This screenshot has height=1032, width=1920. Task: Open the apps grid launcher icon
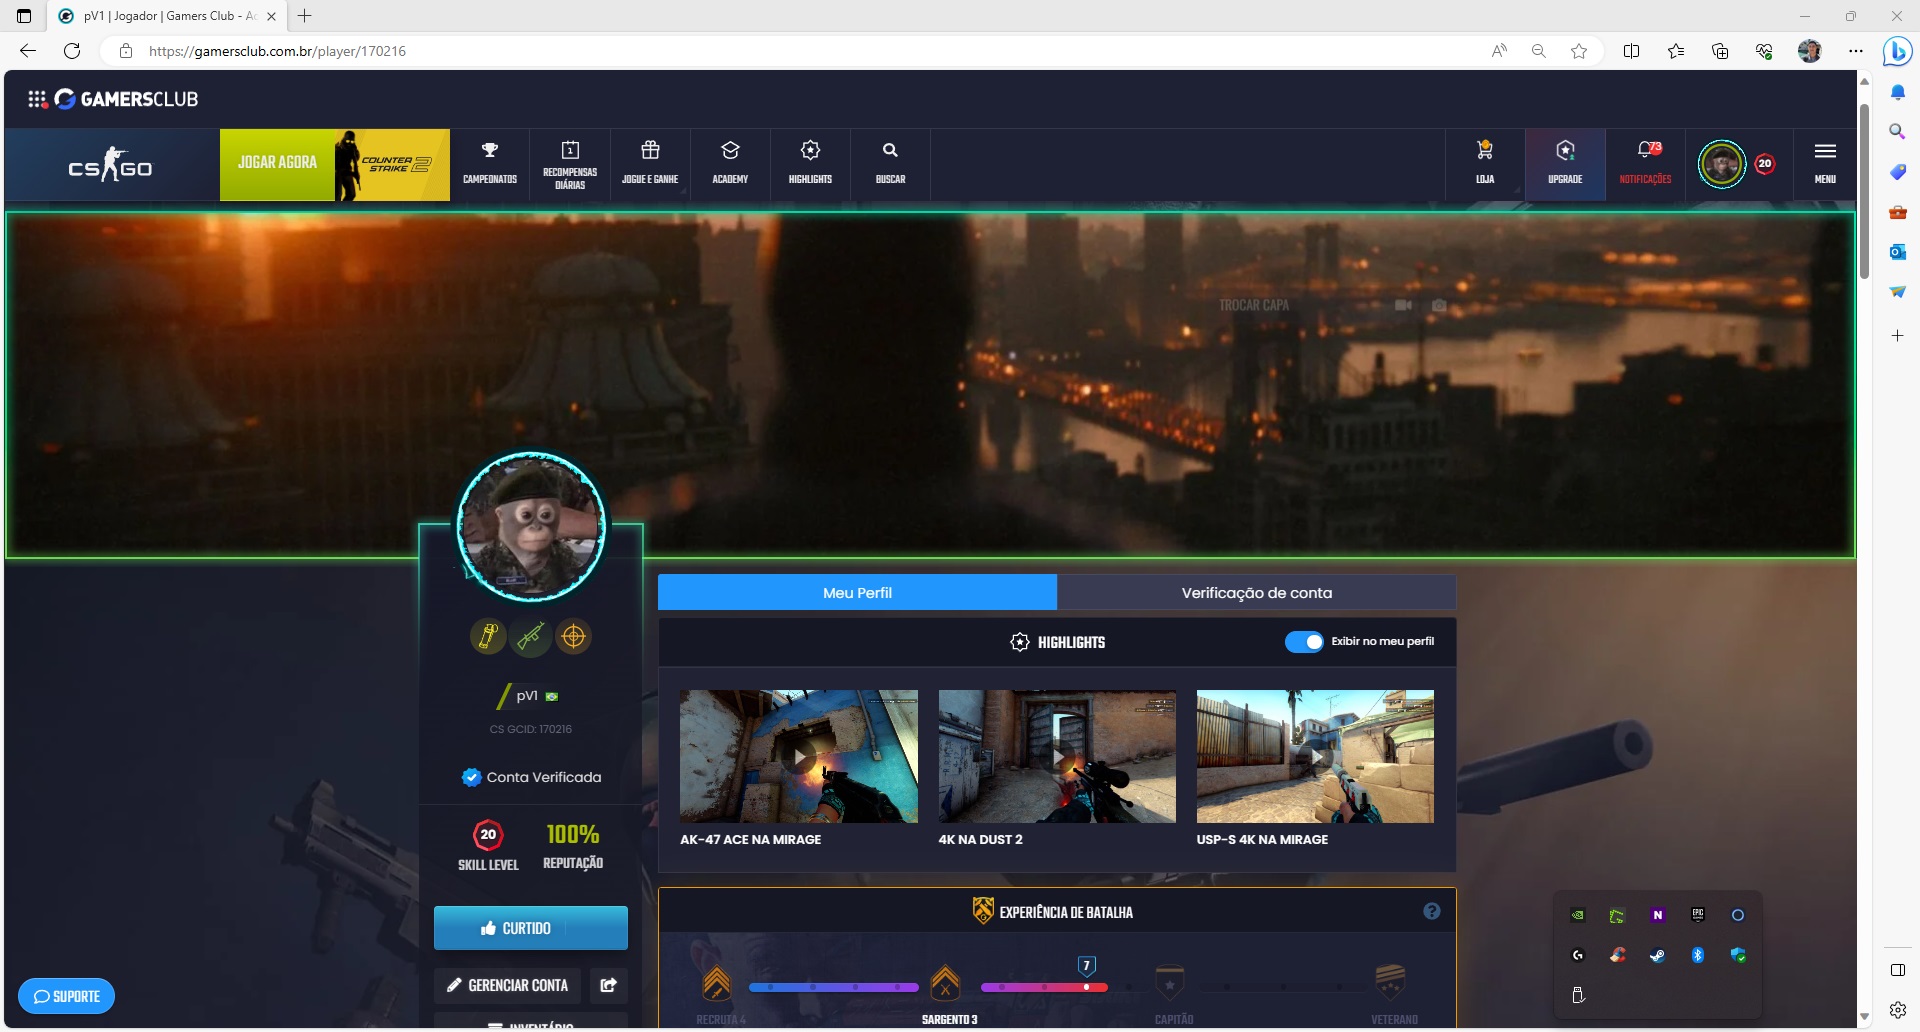tap(37, 99)
